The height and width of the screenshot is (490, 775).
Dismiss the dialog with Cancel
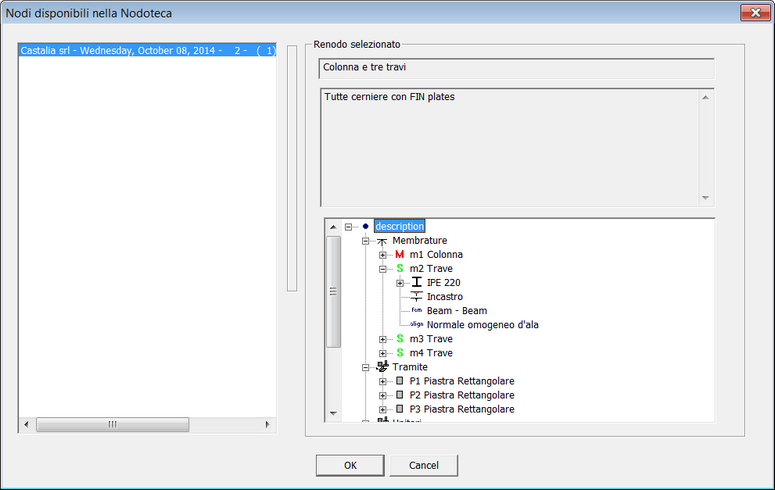pyautogui.click(x=424, y=465)
